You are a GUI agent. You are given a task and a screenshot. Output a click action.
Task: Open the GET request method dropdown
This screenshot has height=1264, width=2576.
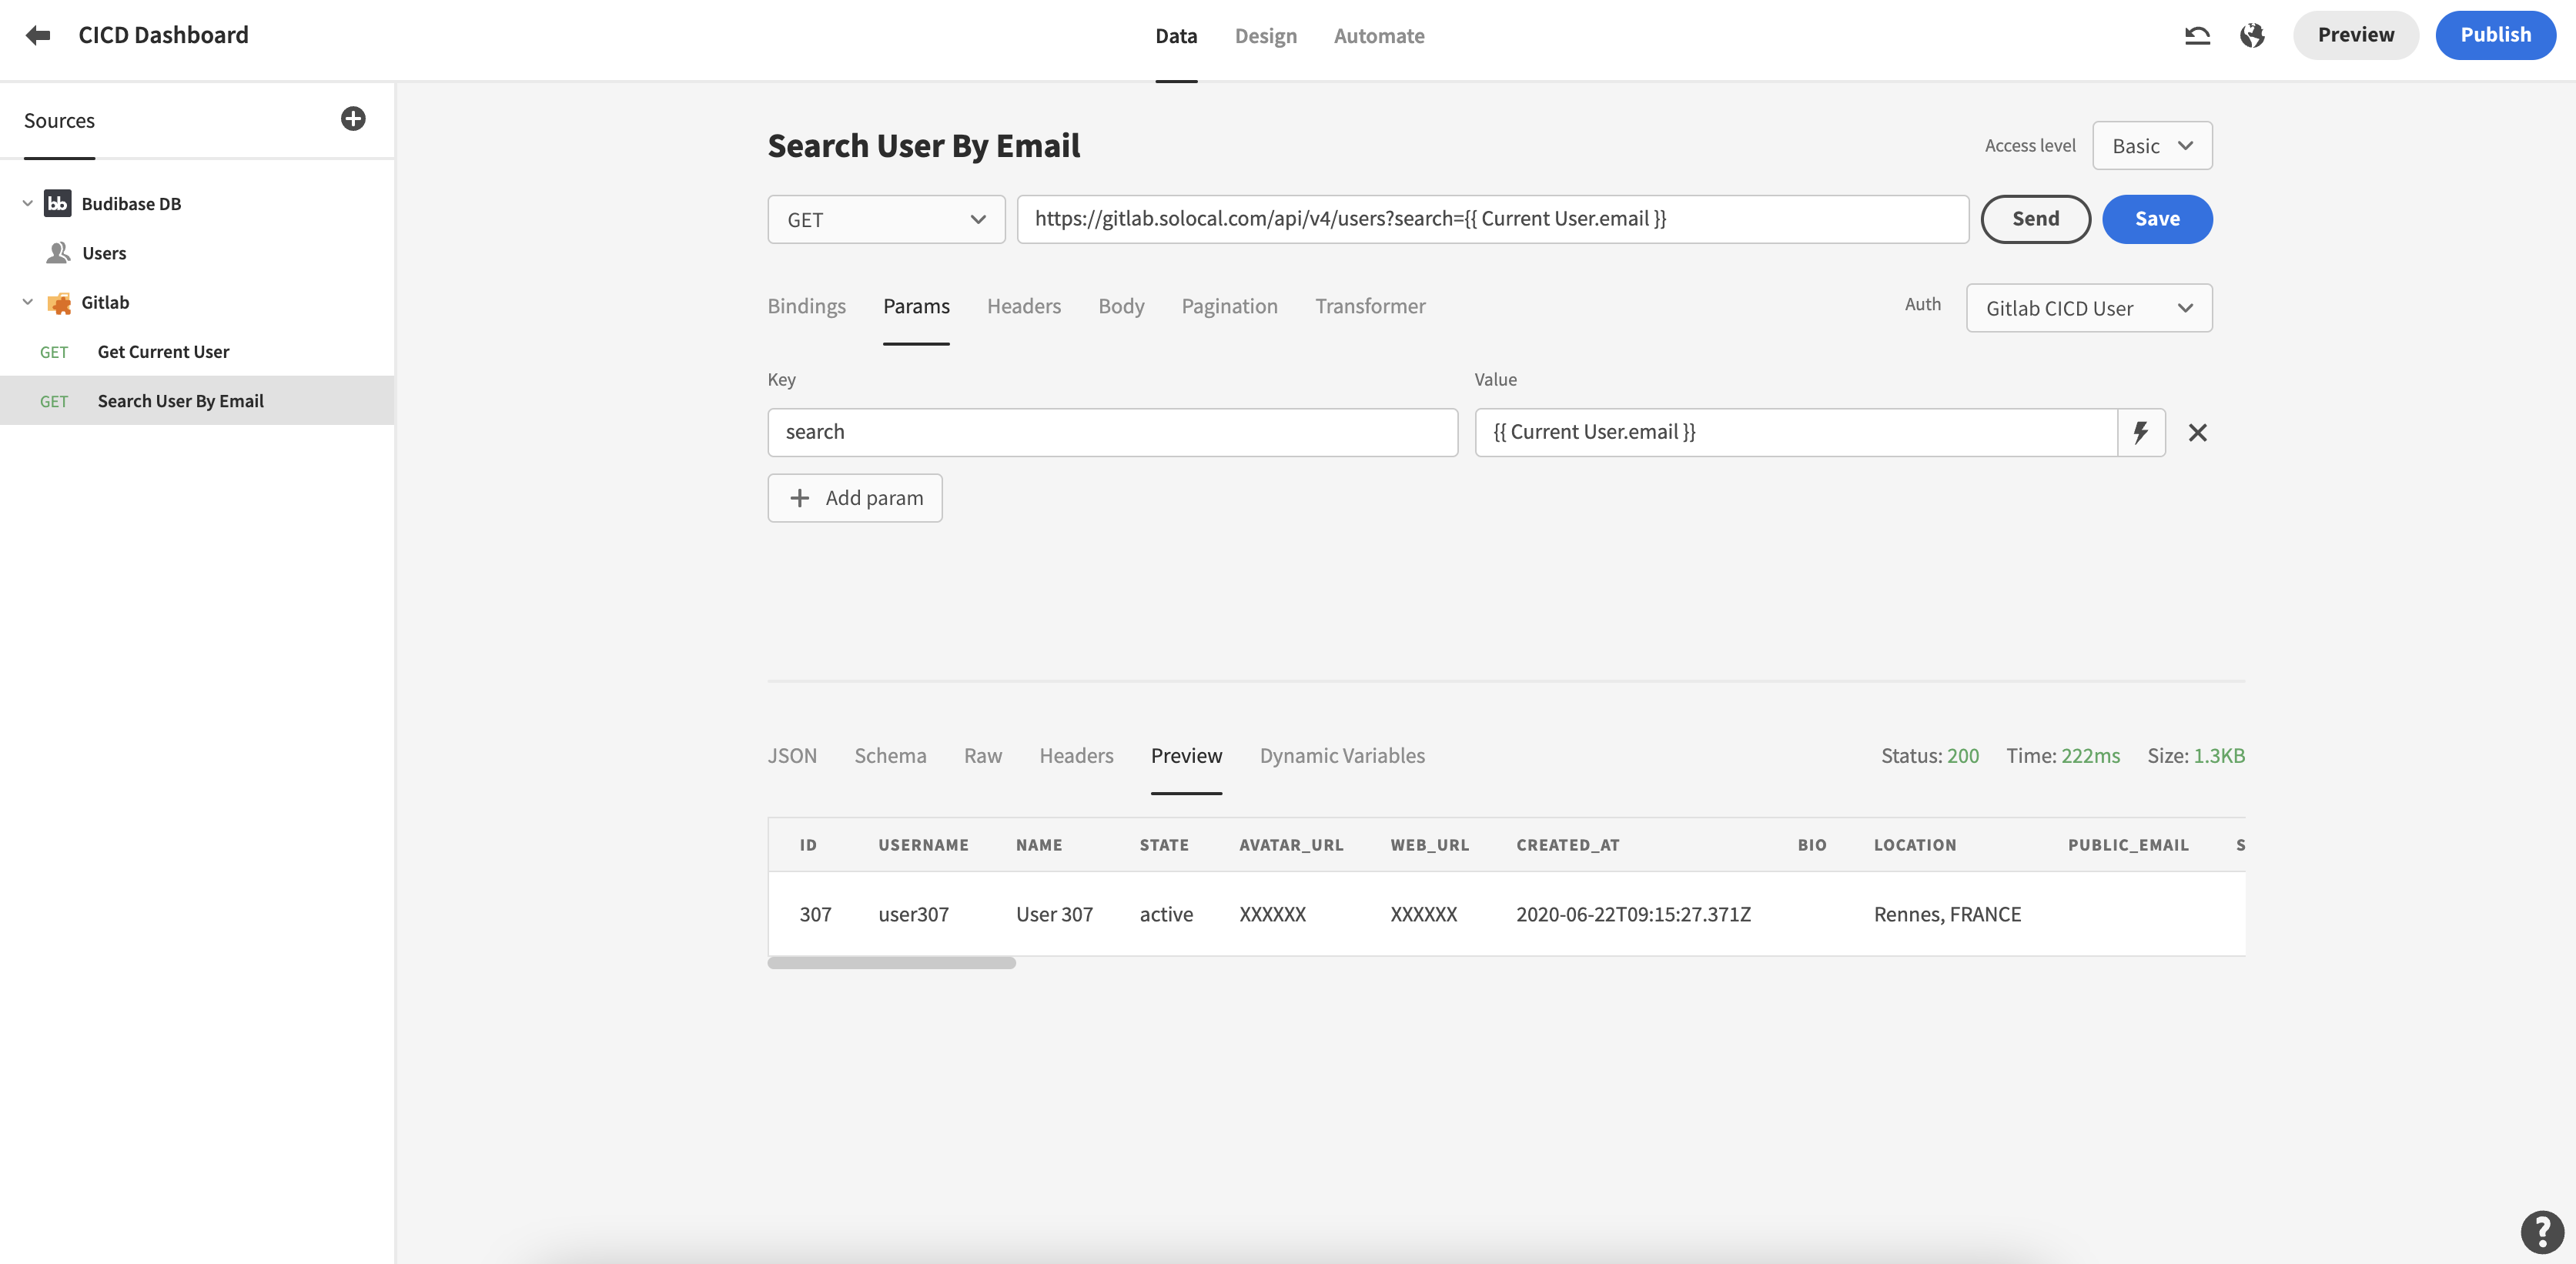(x=885, y=219)
